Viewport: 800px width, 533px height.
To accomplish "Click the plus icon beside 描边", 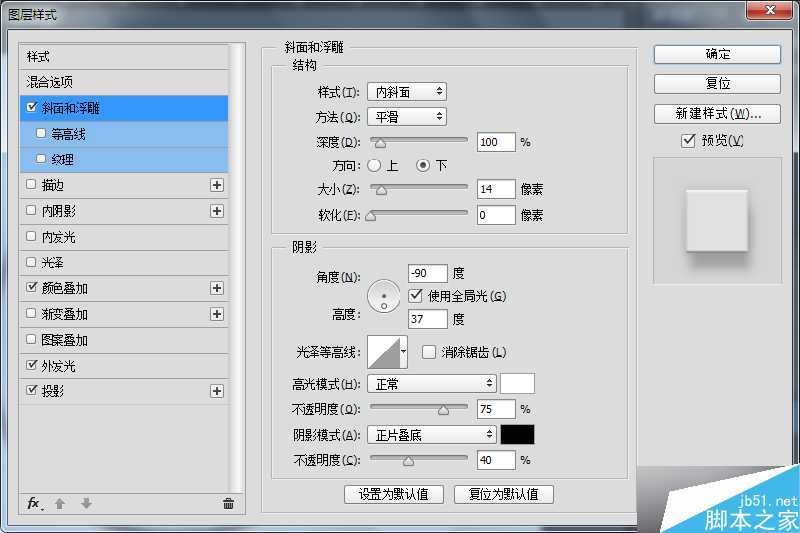I will pyautogui.click(x=216, y=185).
